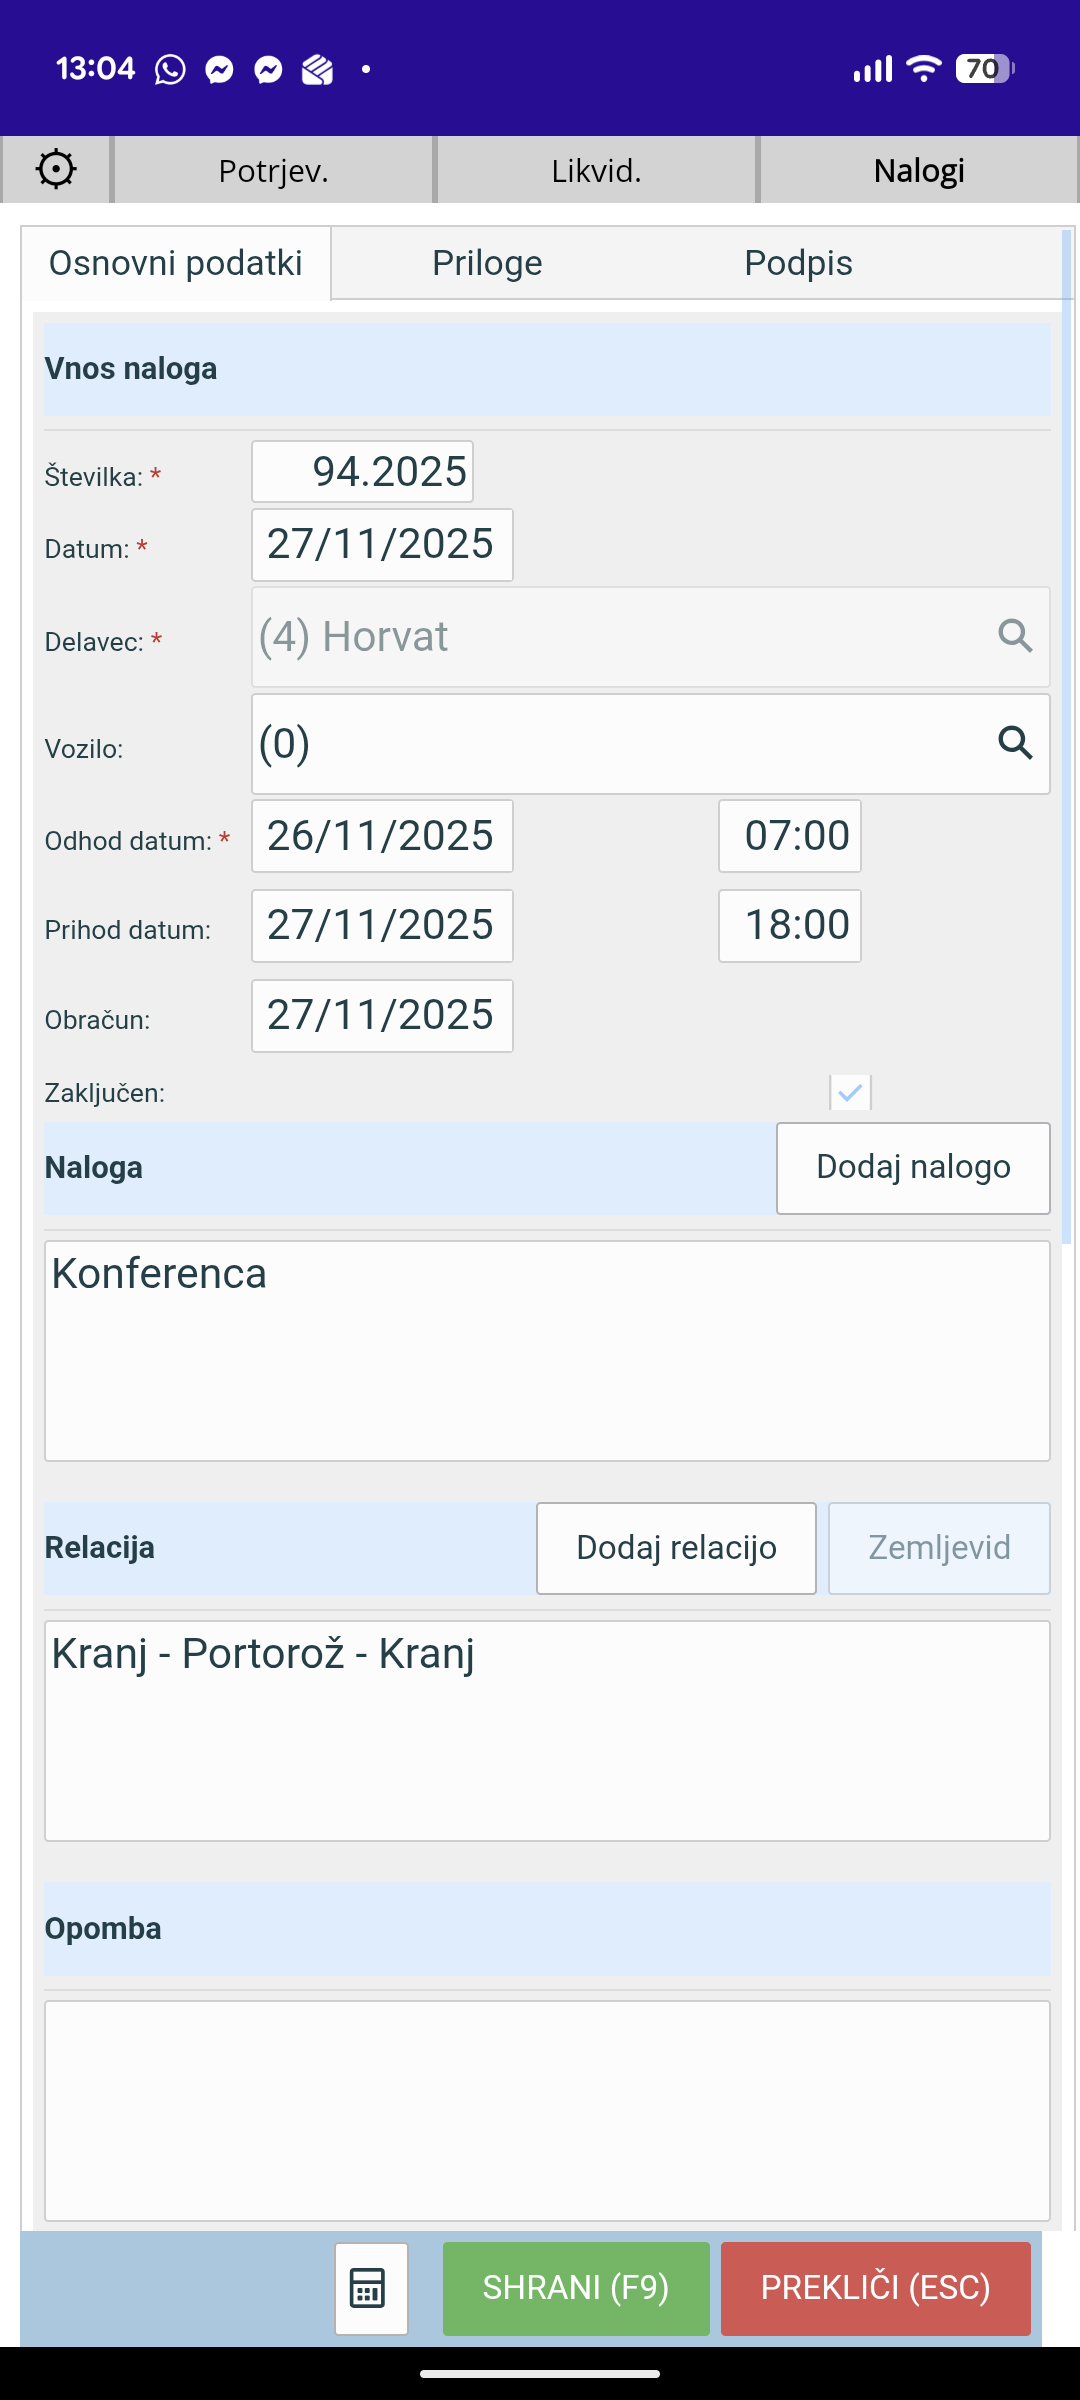Toggle the Zaključen checkbox
This screenshot has height=2400, width=1080.
[x=850, y=1092]
